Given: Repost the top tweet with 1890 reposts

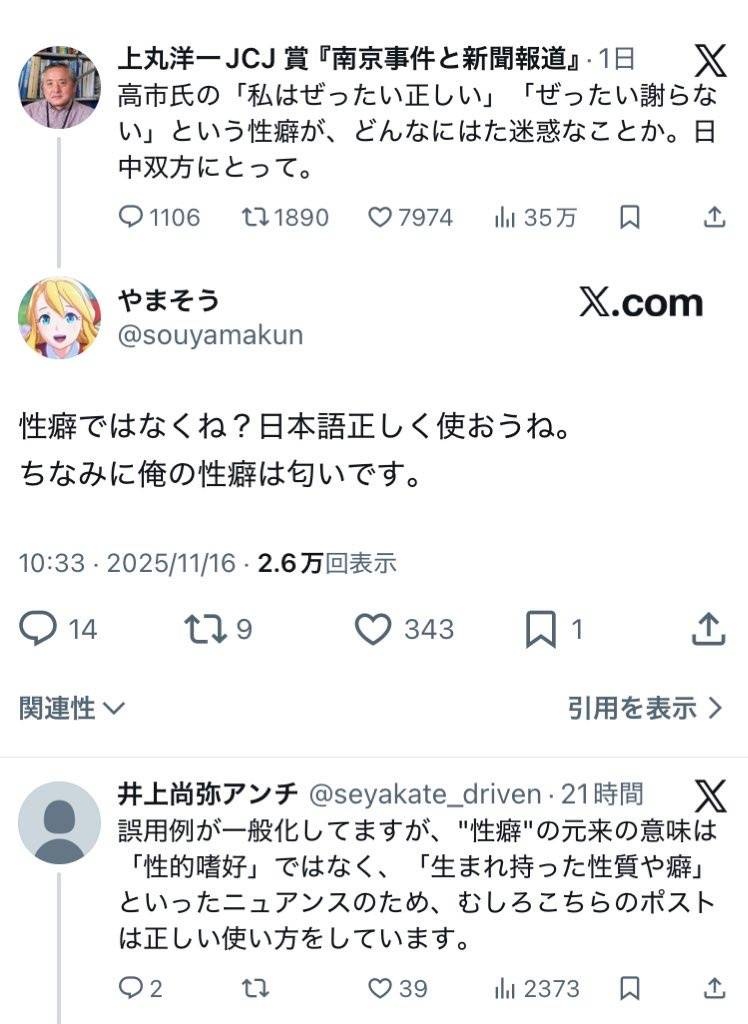Looking at the screenshot, I should [256, 217].
